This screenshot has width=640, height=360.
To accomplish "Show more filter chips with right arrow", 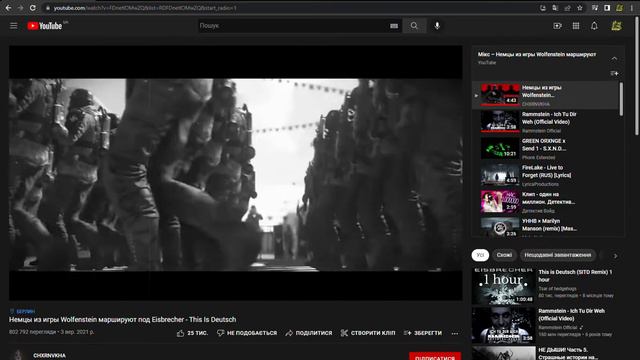I will pyautogui.click(x=615, y=256).
